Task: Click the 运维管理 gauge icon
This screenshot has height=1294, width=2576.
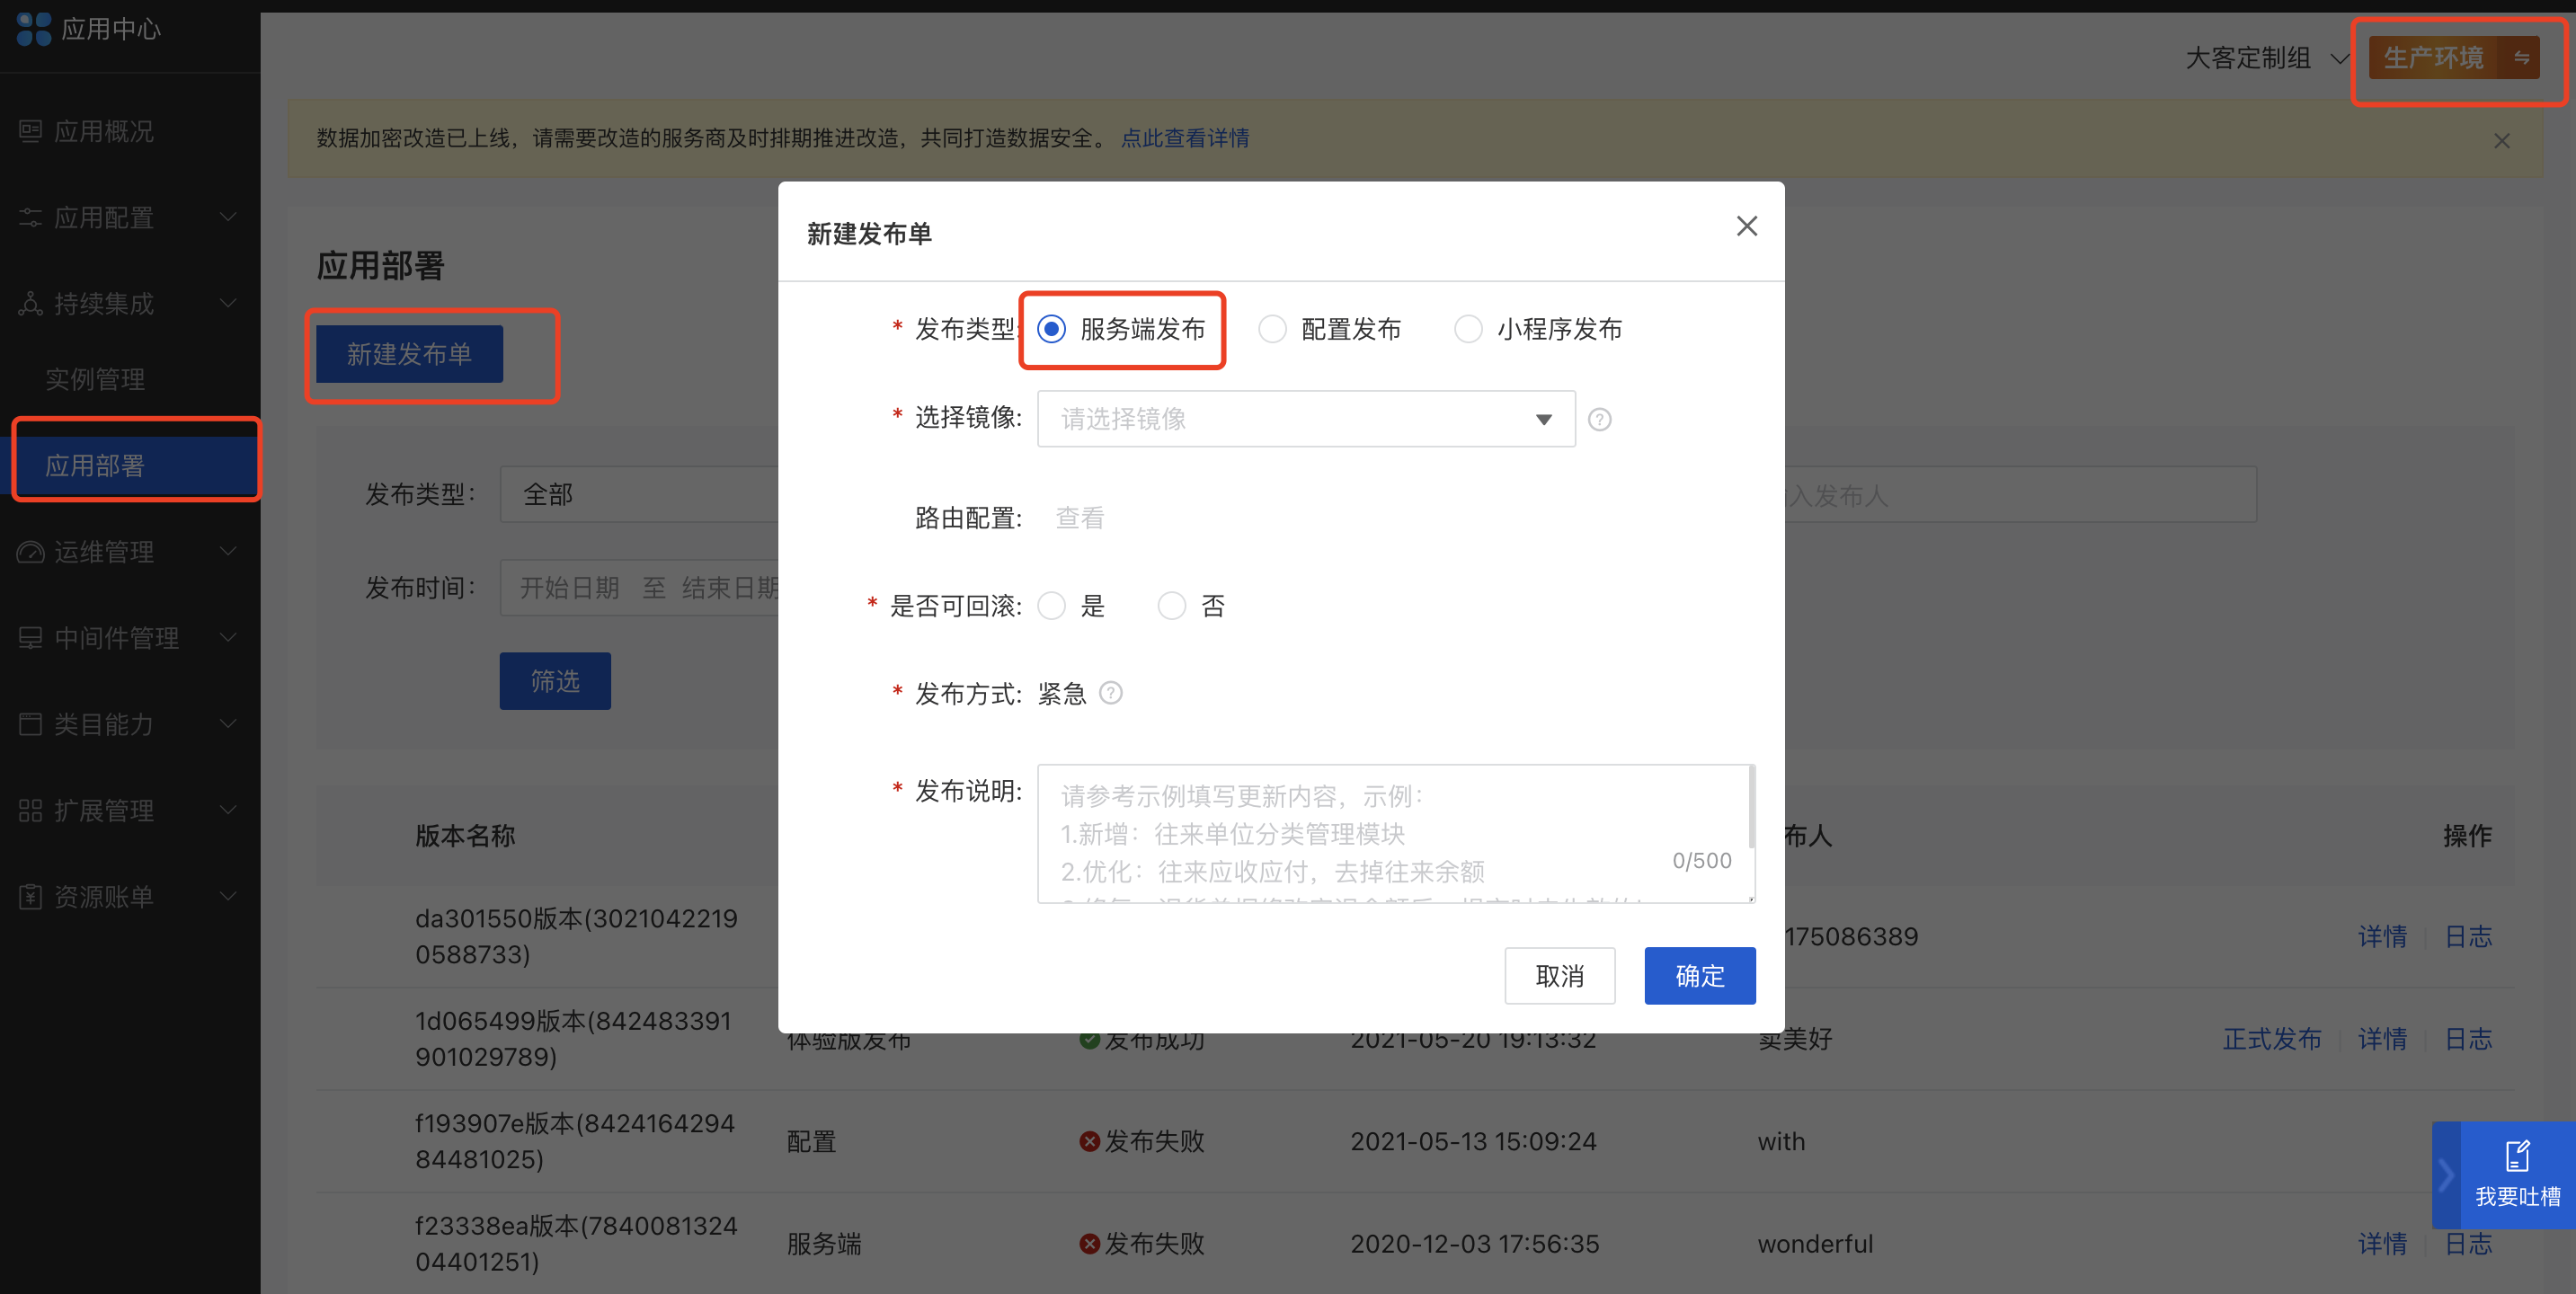Action: click(30, 552)
